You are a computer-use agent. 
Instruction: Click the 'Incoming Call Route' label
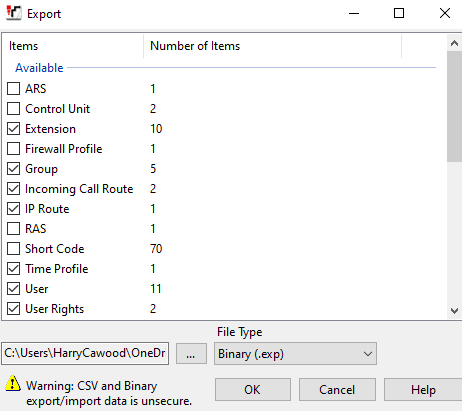coord(79,189)
